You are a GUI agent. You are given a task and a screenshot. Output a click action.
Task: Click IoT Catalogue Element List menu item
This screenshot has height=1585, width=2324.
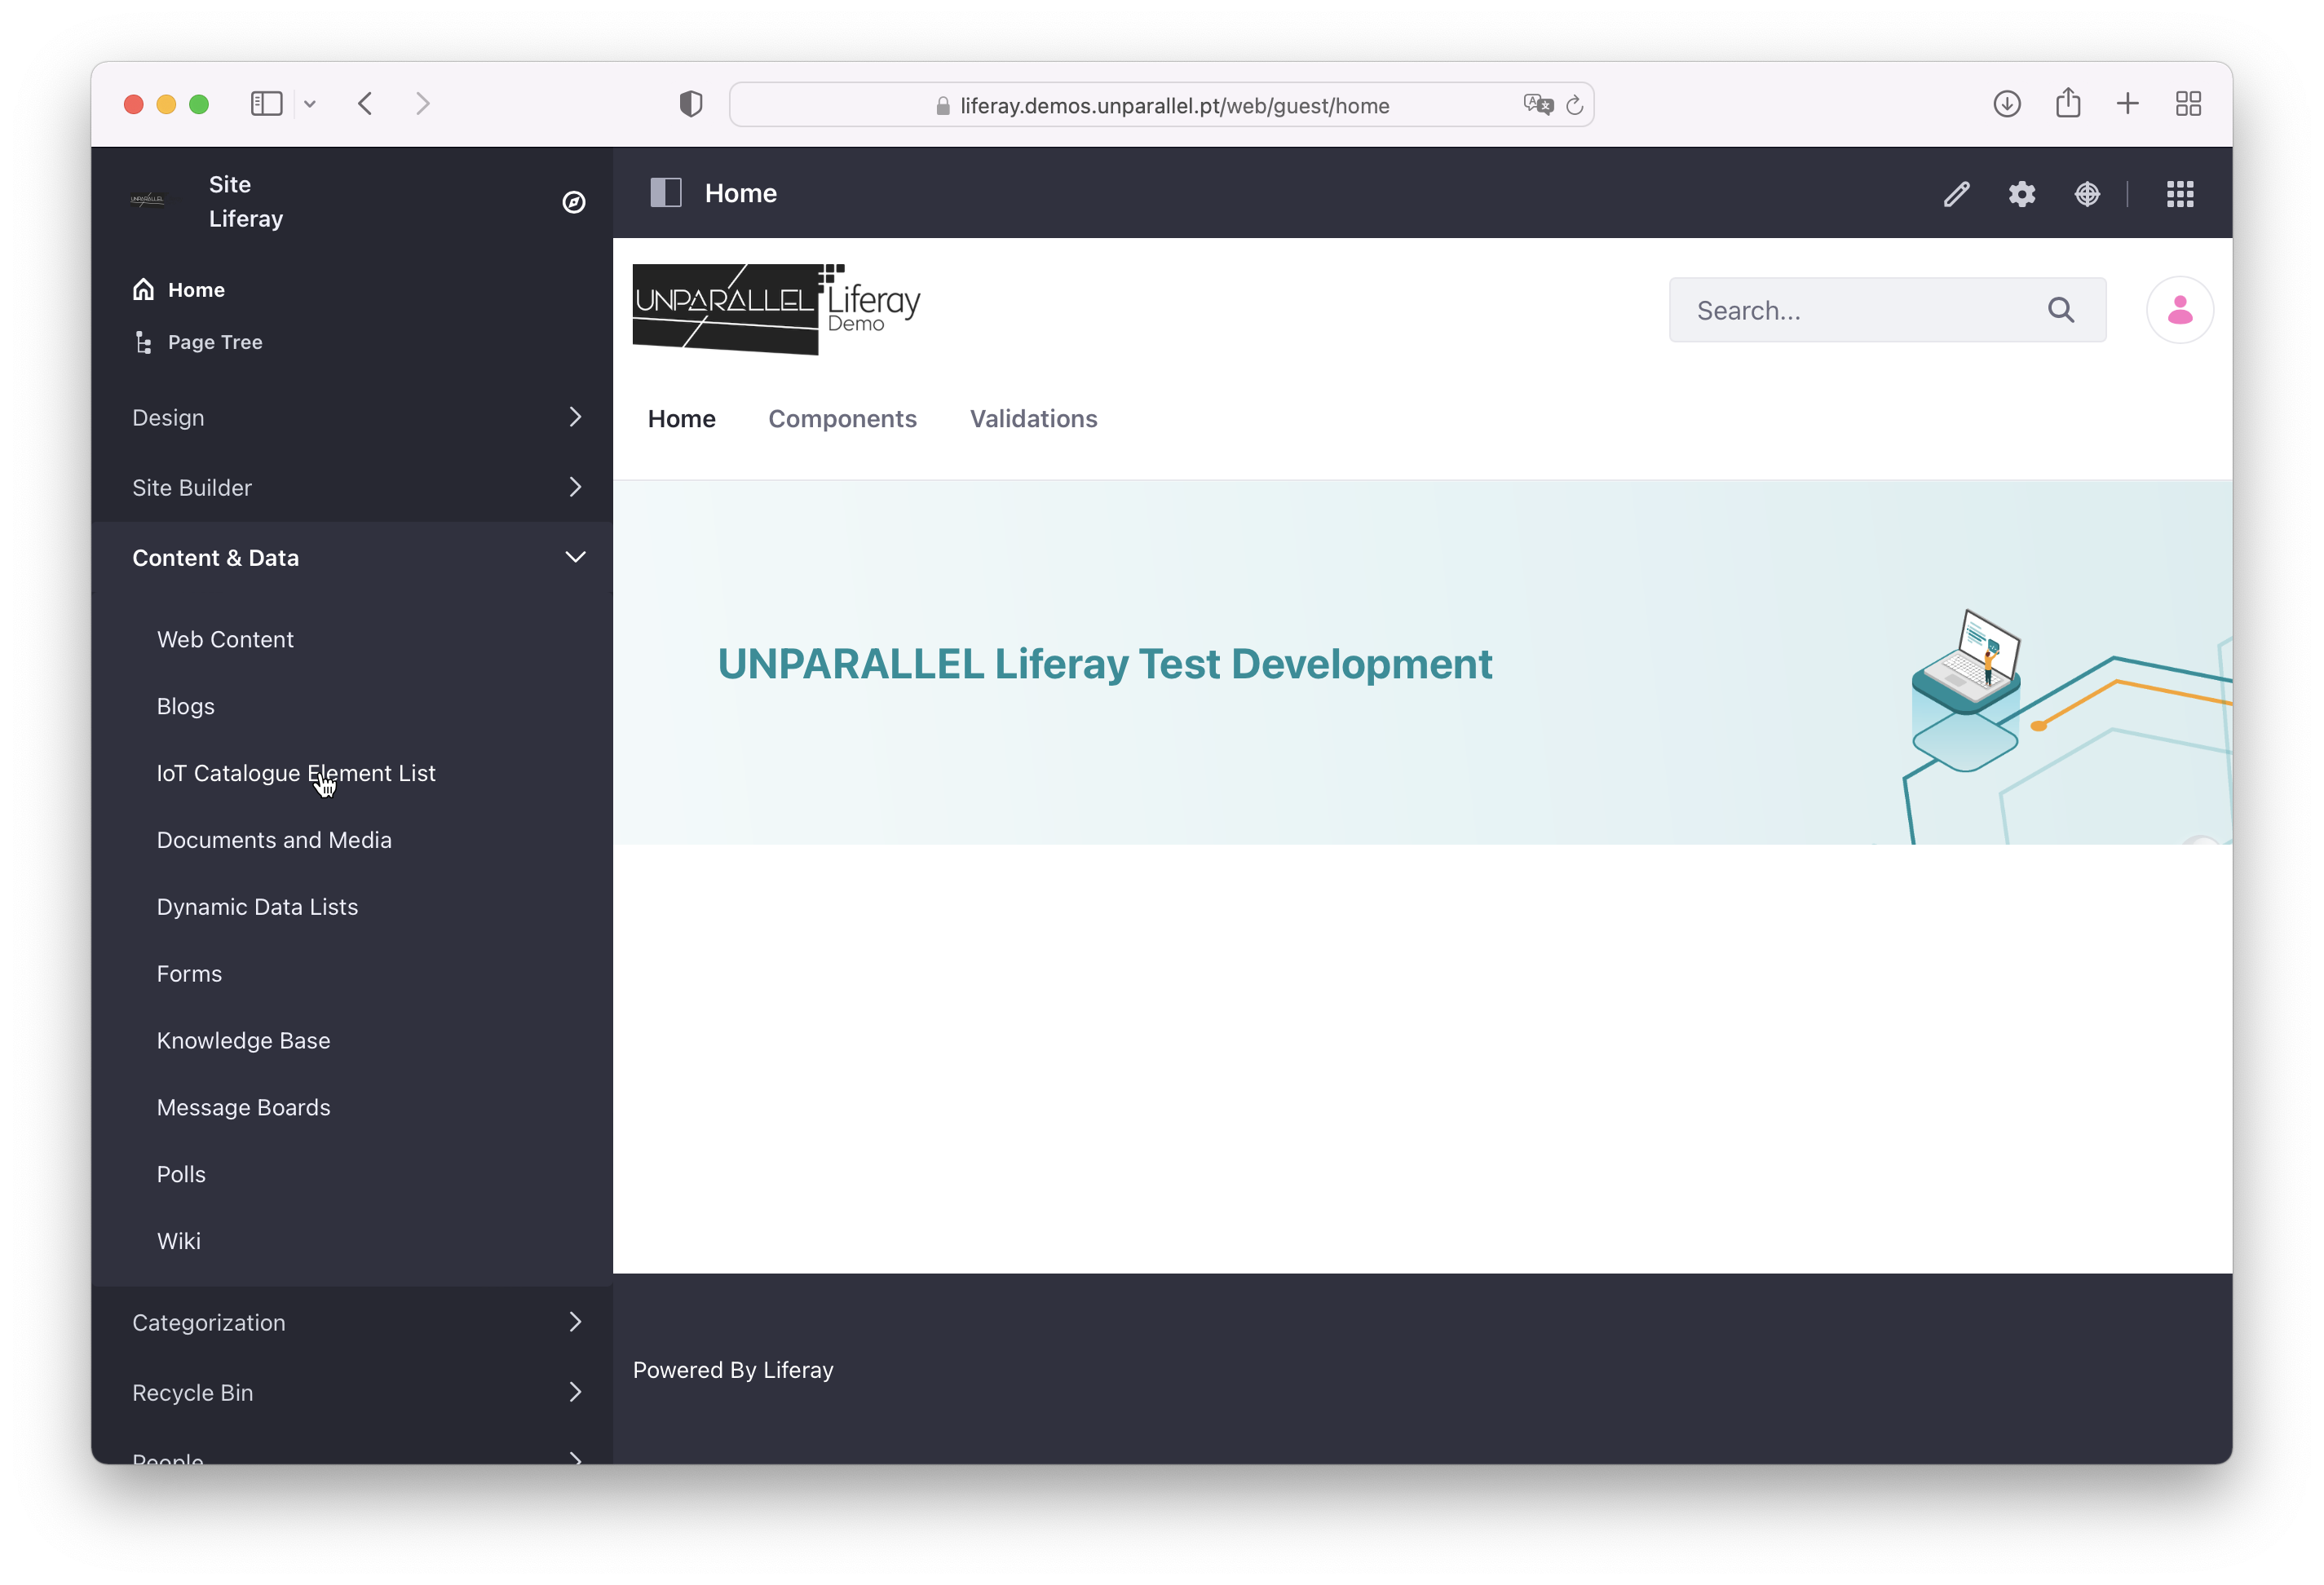pyautogui.click(x=297, y=771)
